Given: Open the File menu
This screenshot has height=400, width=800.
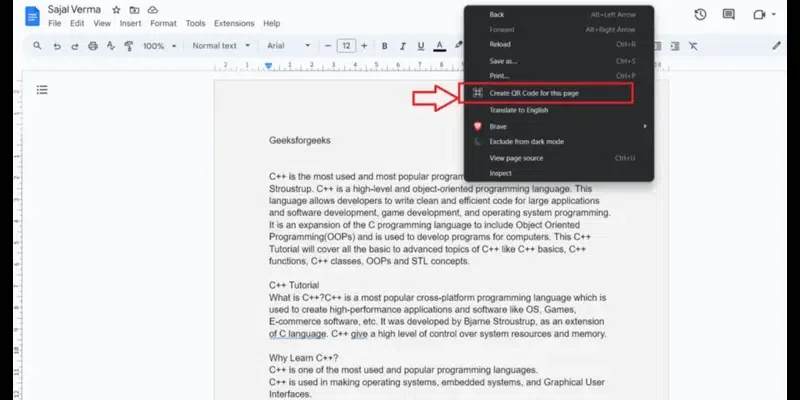Looking at the screenshot, I should pyautogui.click(x=55, y=23).
